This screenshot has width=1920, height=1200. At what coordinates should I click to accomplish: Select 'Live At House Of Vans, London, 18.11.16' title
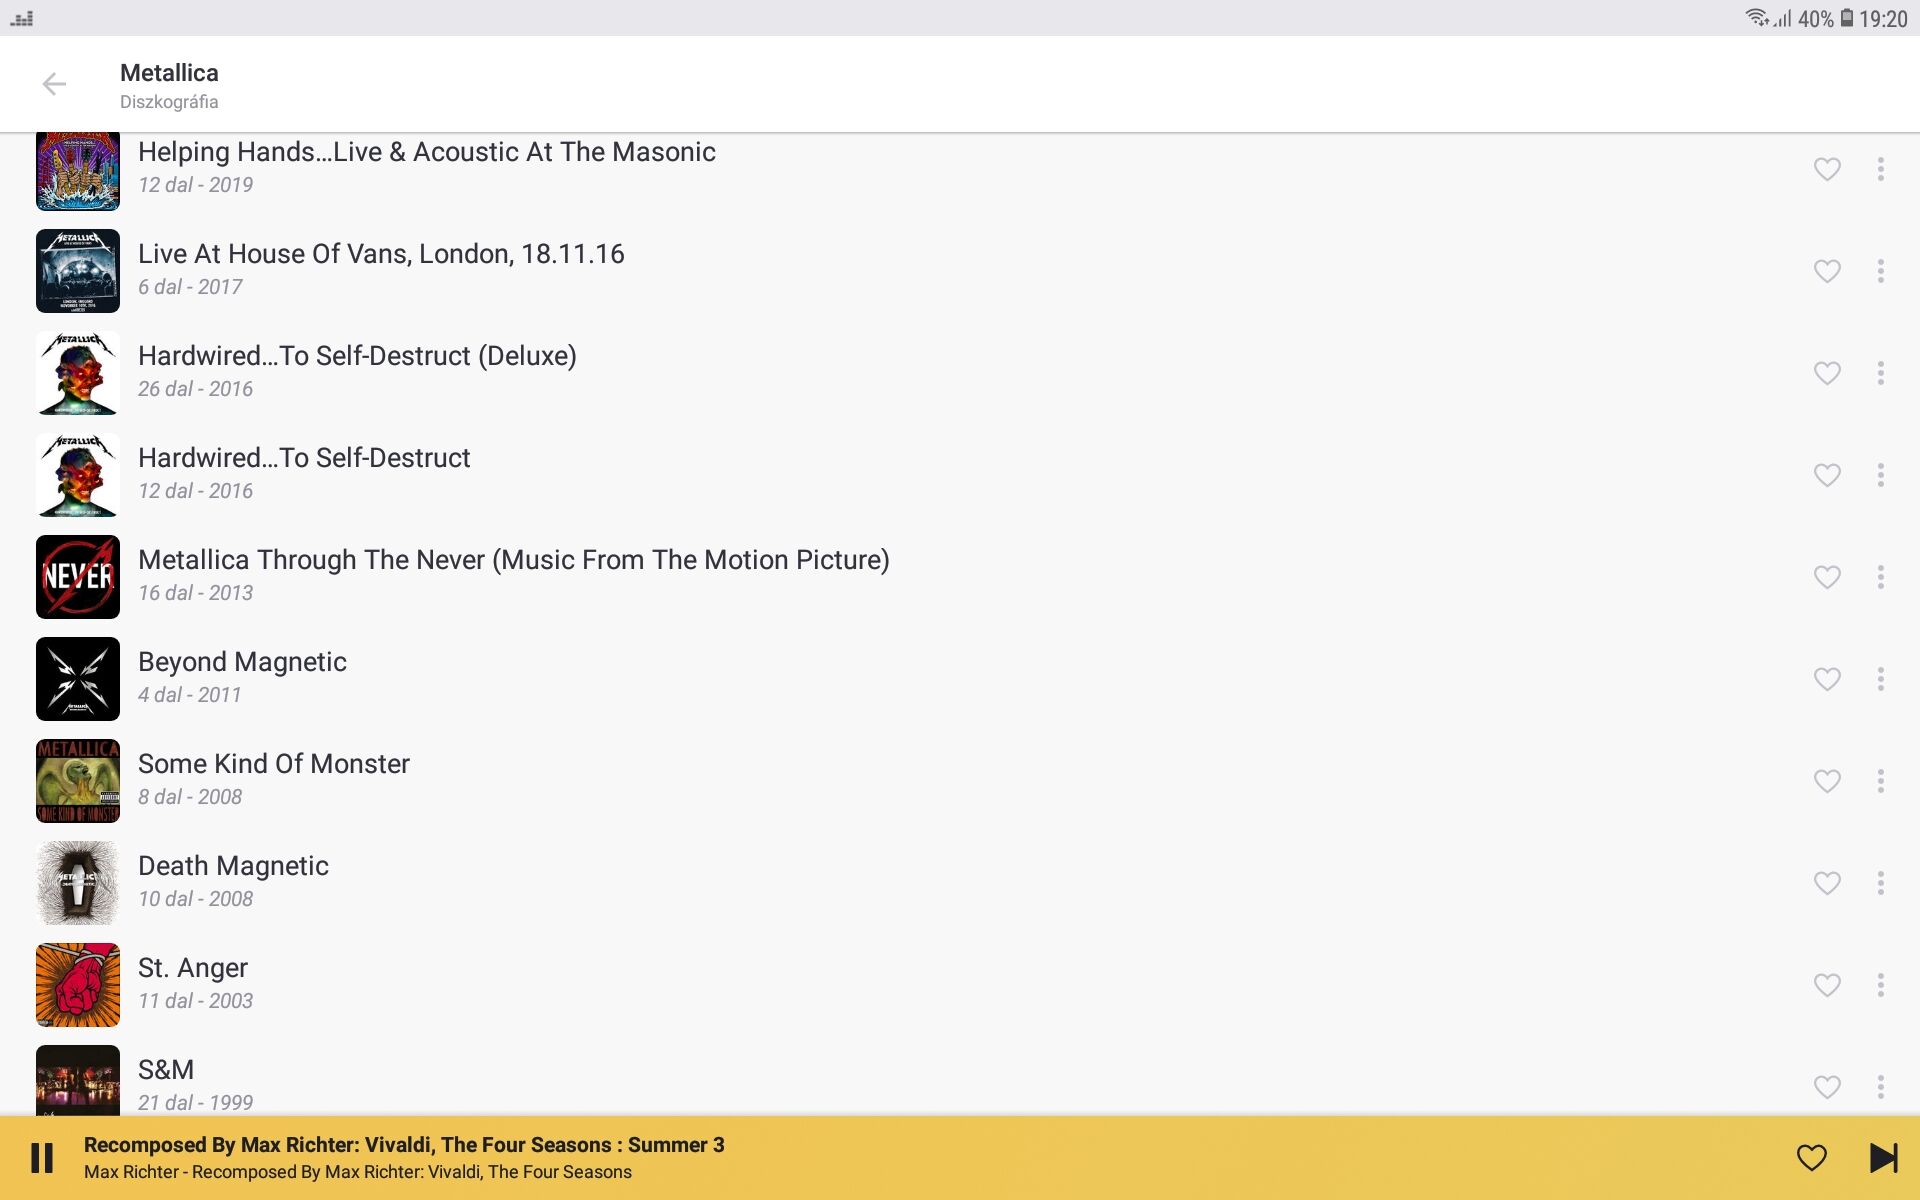pyautogui.click(x=381, y=254)
